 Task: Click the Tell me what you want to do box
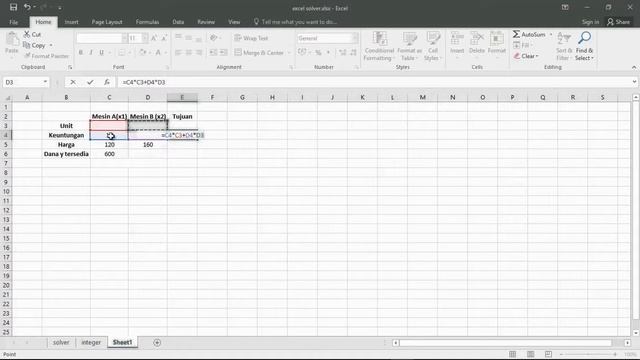[296, 22]
